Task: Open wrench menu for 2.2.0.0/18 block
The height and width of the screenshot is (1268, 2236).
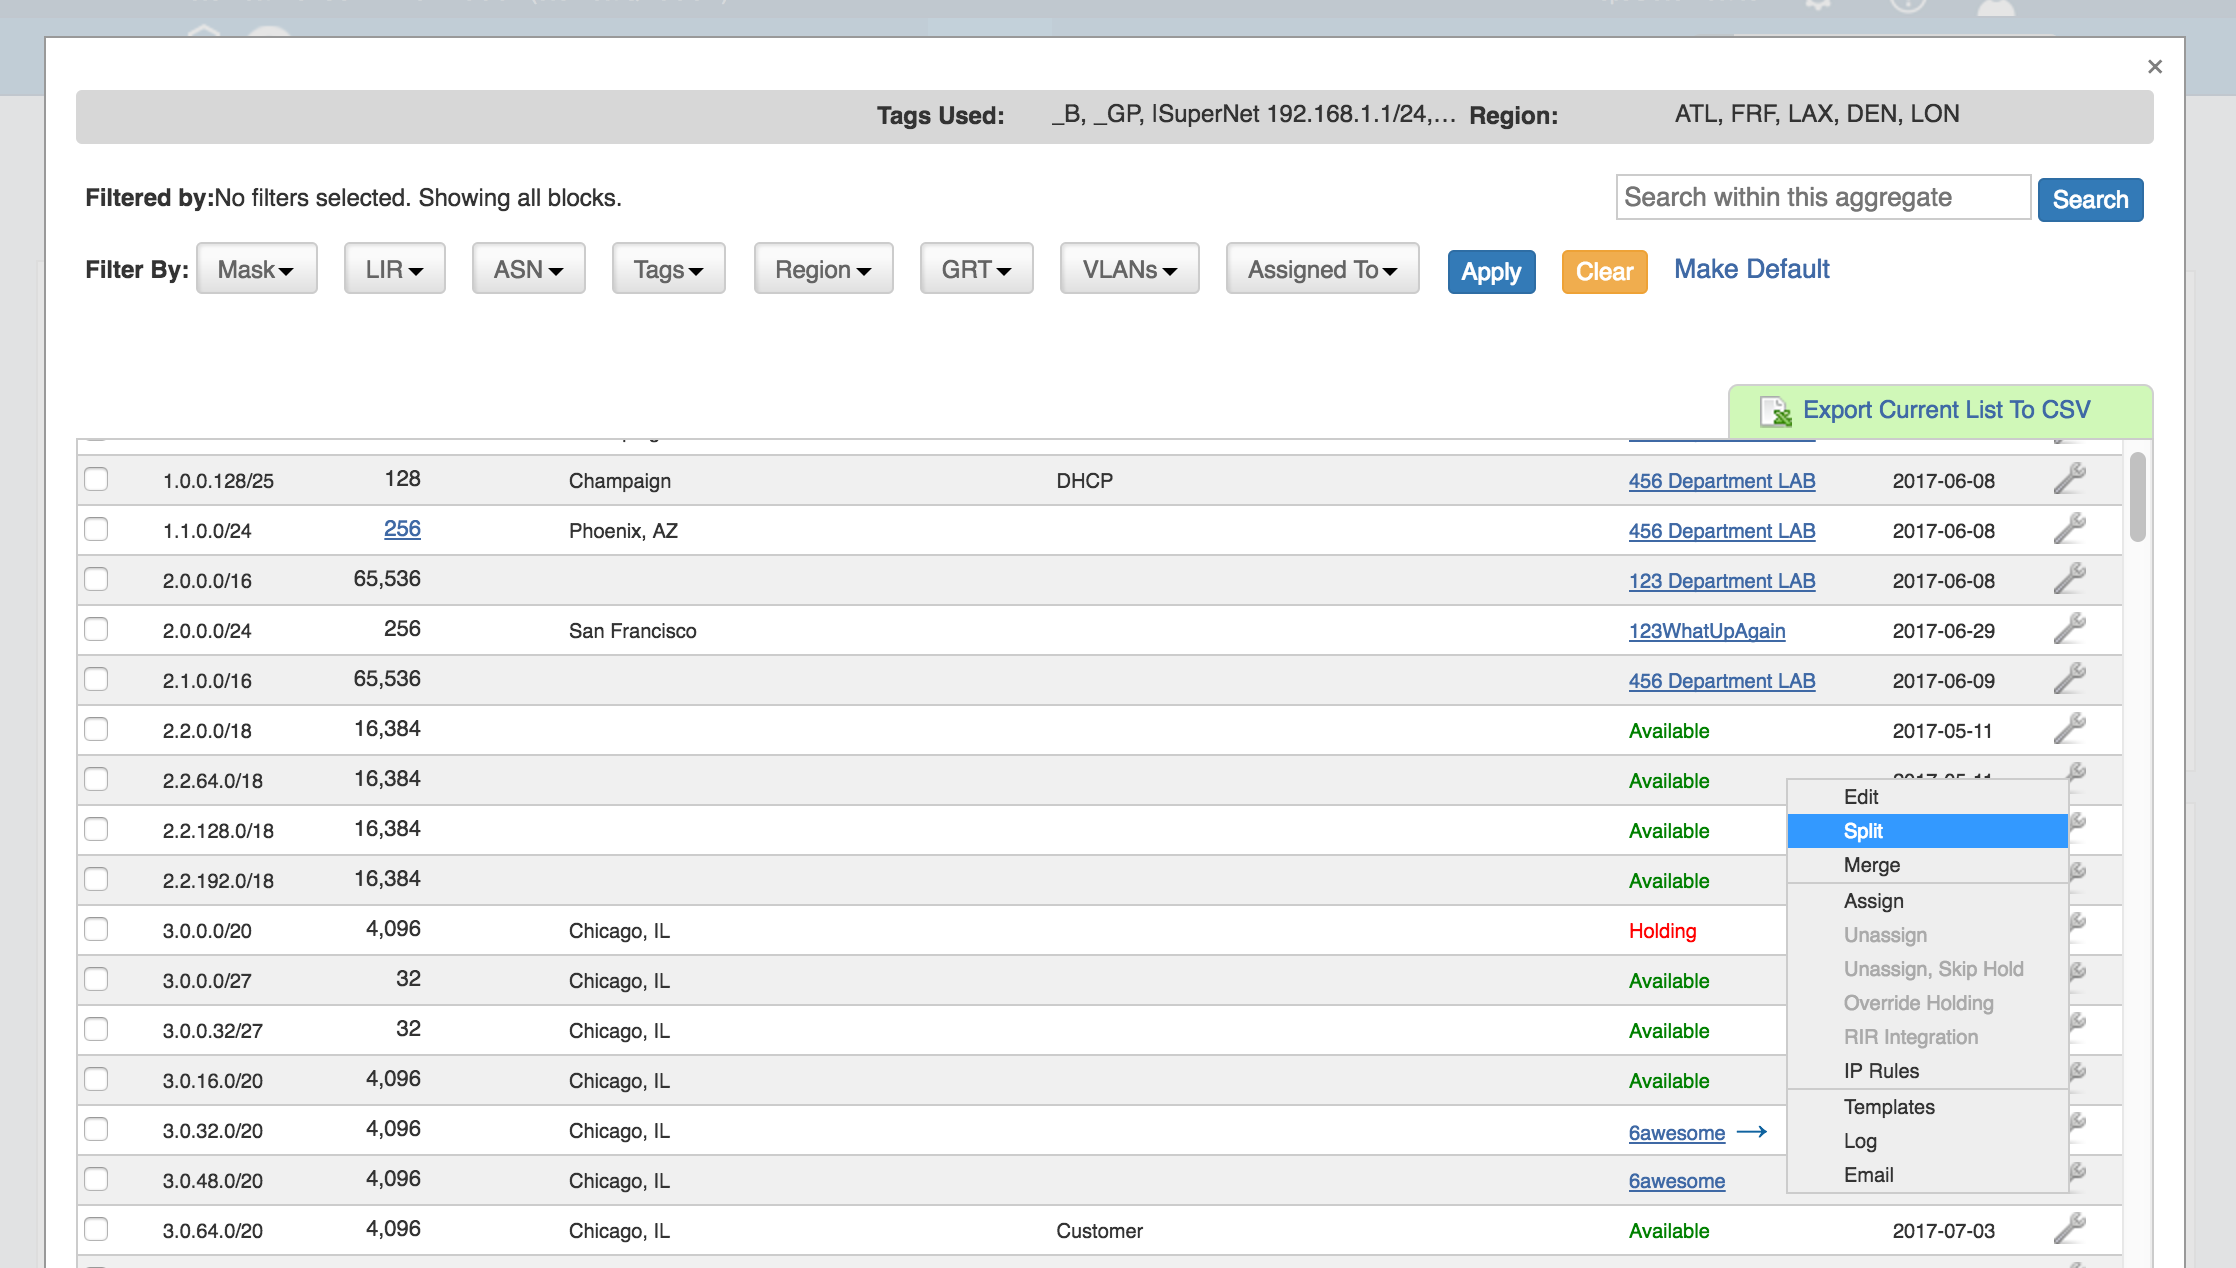Action: pyautogui.click(x=2069, y=729)
